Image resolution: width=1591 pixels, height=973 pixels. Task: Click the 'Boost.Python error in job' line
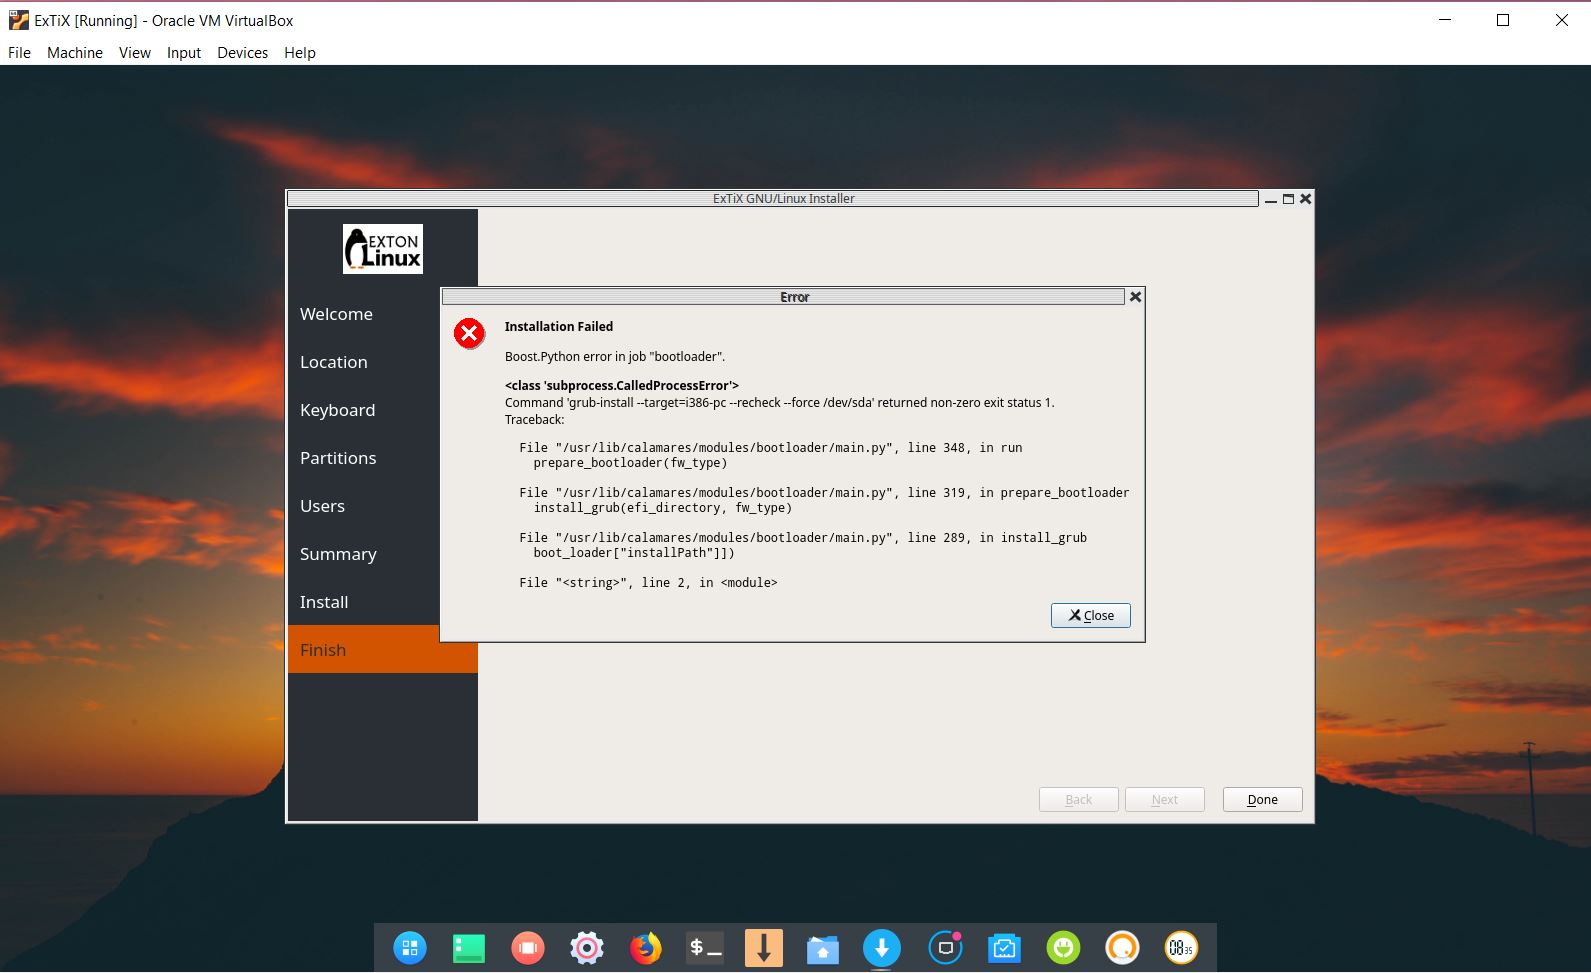(x=615, y=356)
